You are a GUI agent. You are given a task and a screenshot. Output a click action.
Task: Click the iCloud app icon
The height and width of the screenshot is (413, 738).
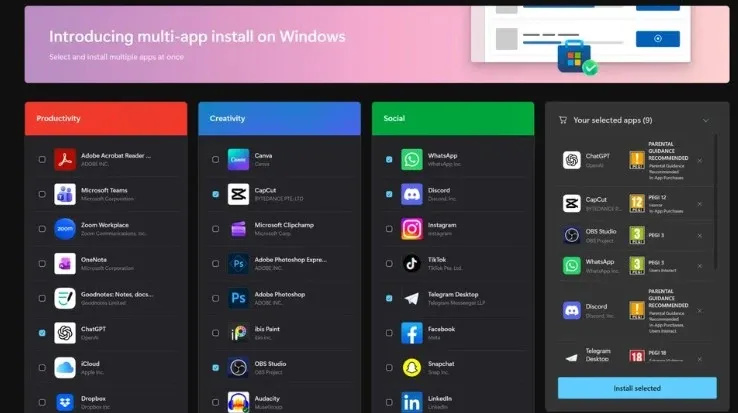click(x=64, y=368)
